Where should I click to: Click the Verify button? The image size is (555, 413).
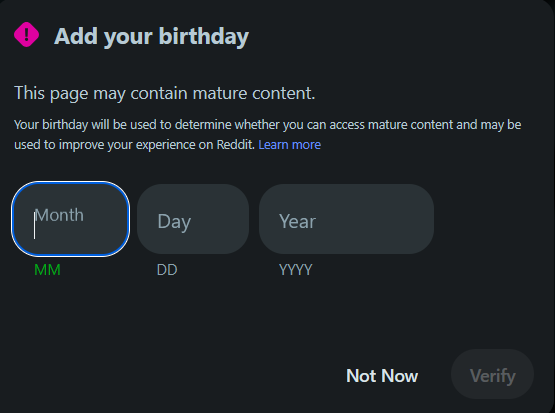492,374
